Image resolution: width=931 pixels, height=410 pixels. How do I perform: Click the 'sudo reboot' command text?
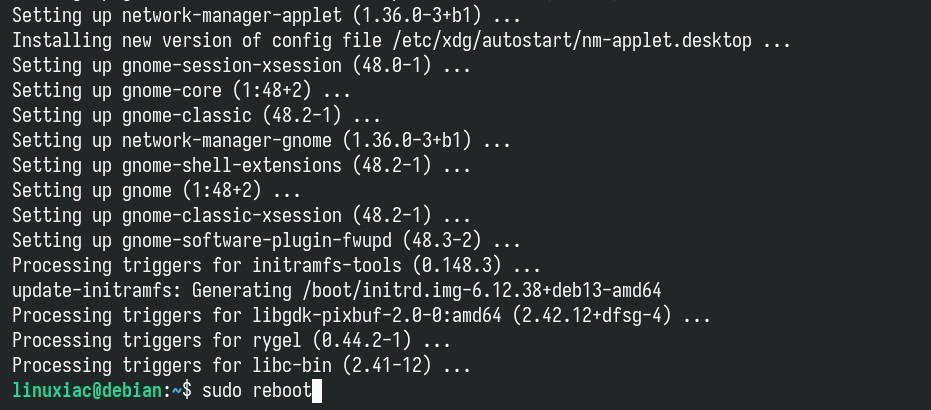pos(257,391)
